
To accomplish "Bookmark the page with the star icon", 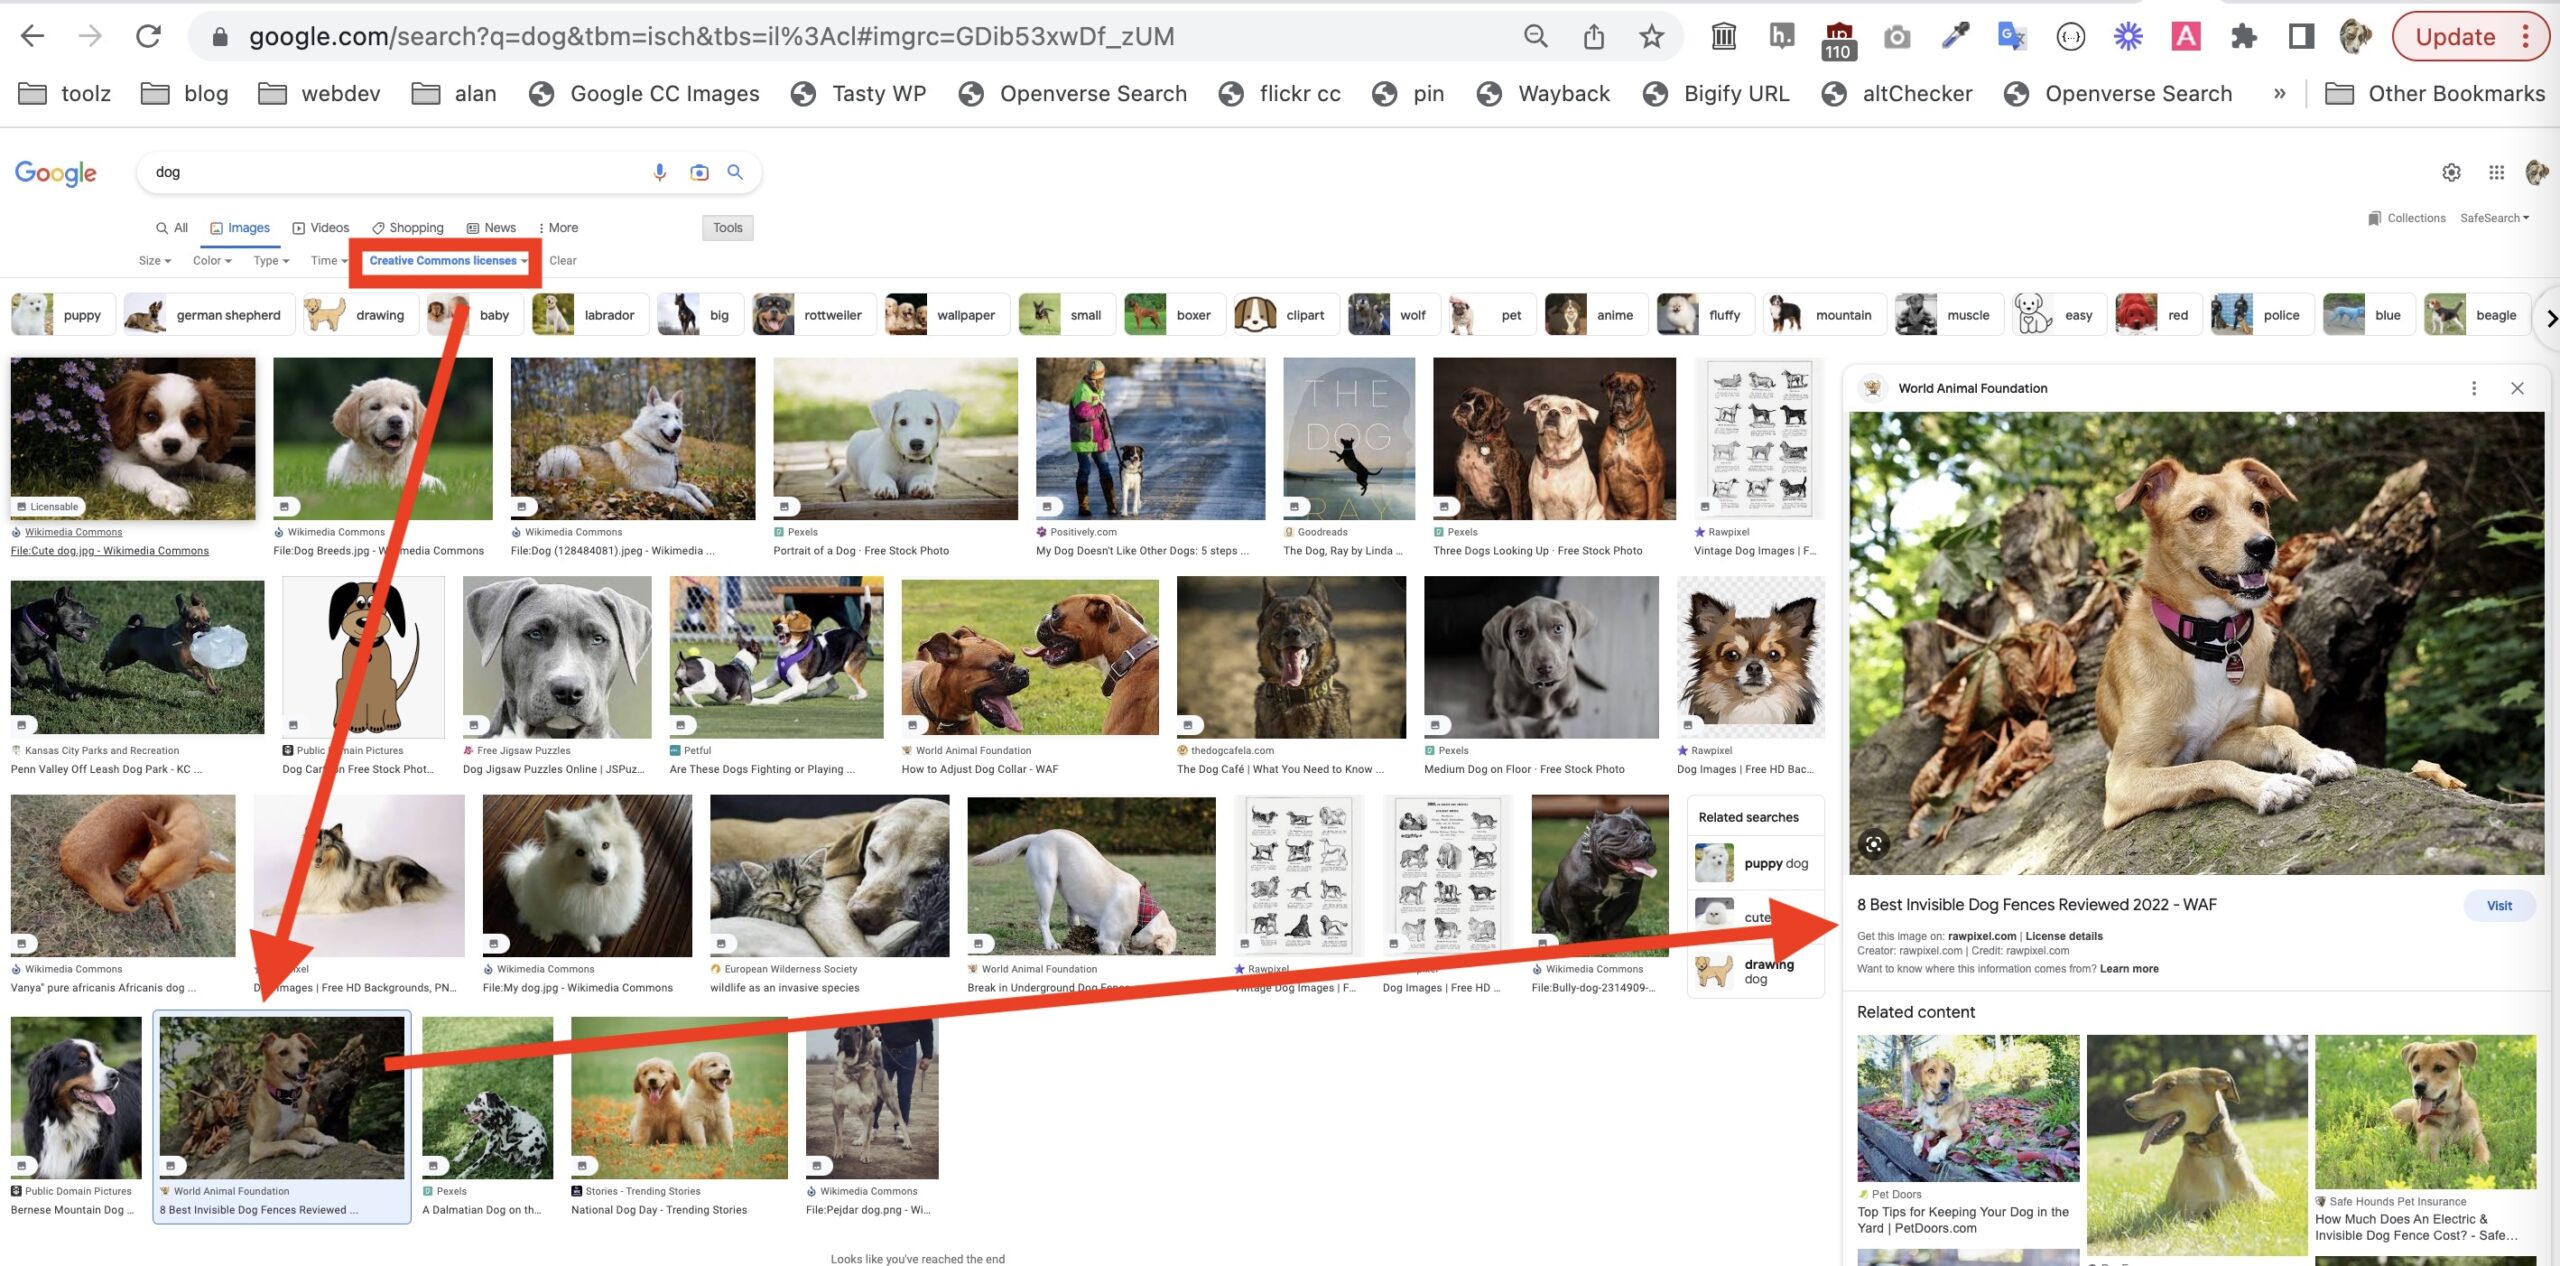I will point(1651,37).
